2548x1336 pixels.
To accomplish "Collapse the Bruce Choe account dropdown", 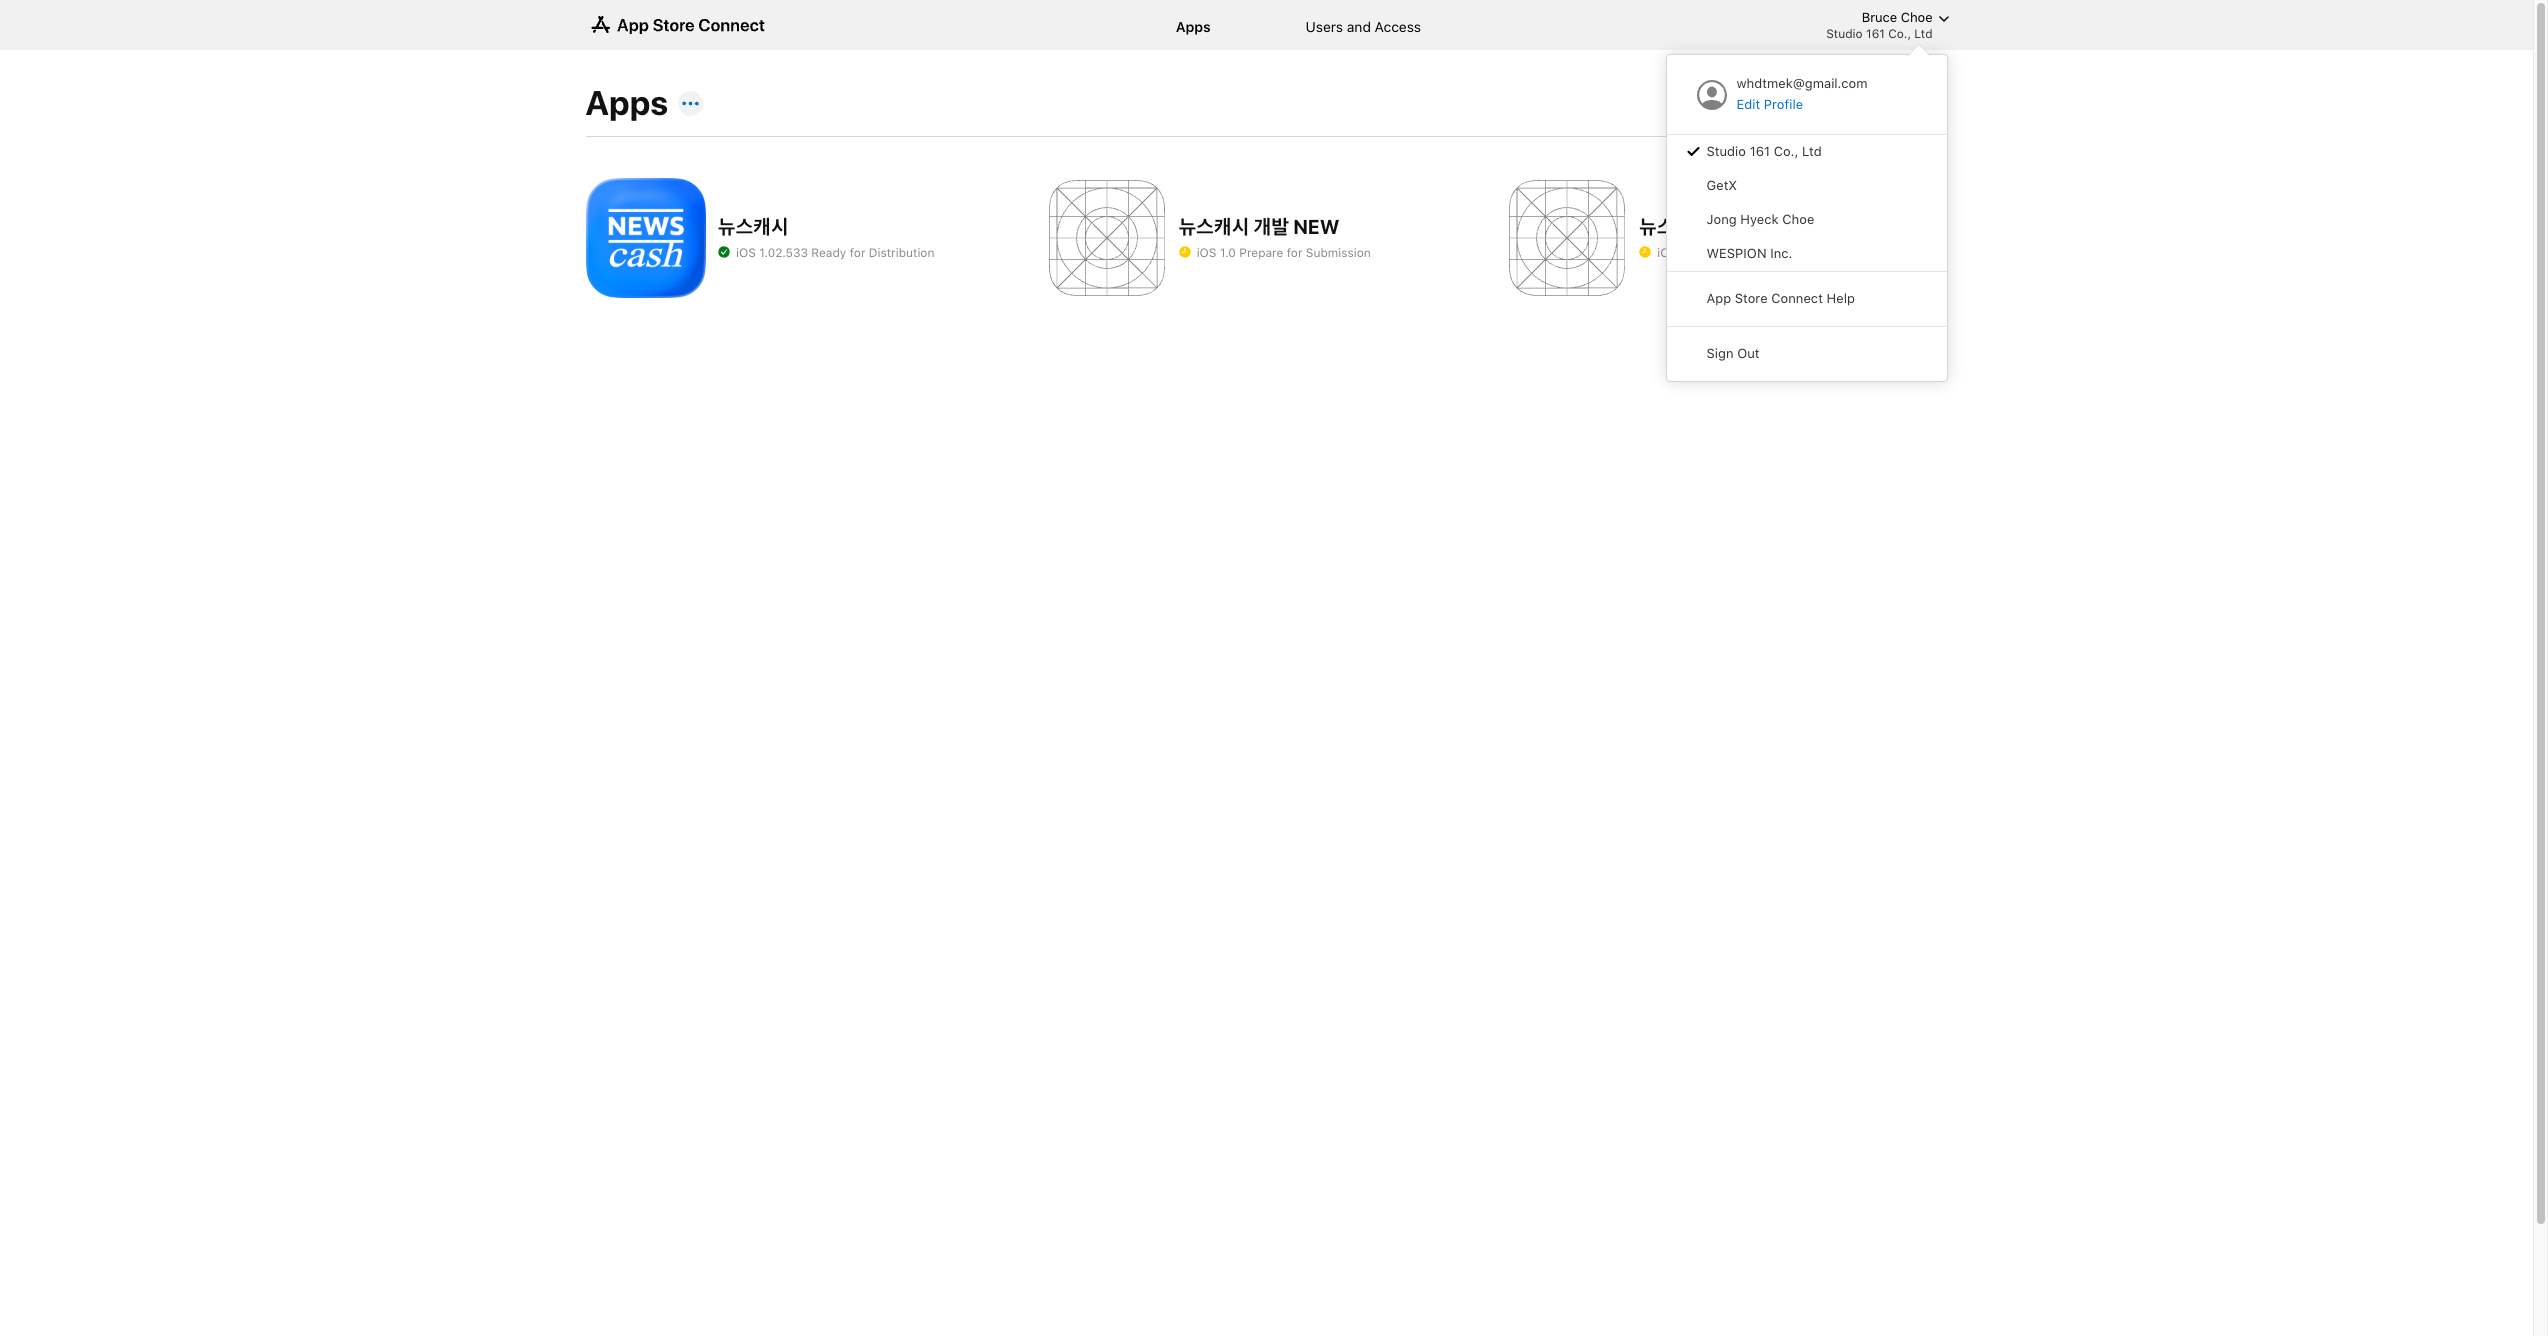I will pyautogui.click(x=1895, y=18).
